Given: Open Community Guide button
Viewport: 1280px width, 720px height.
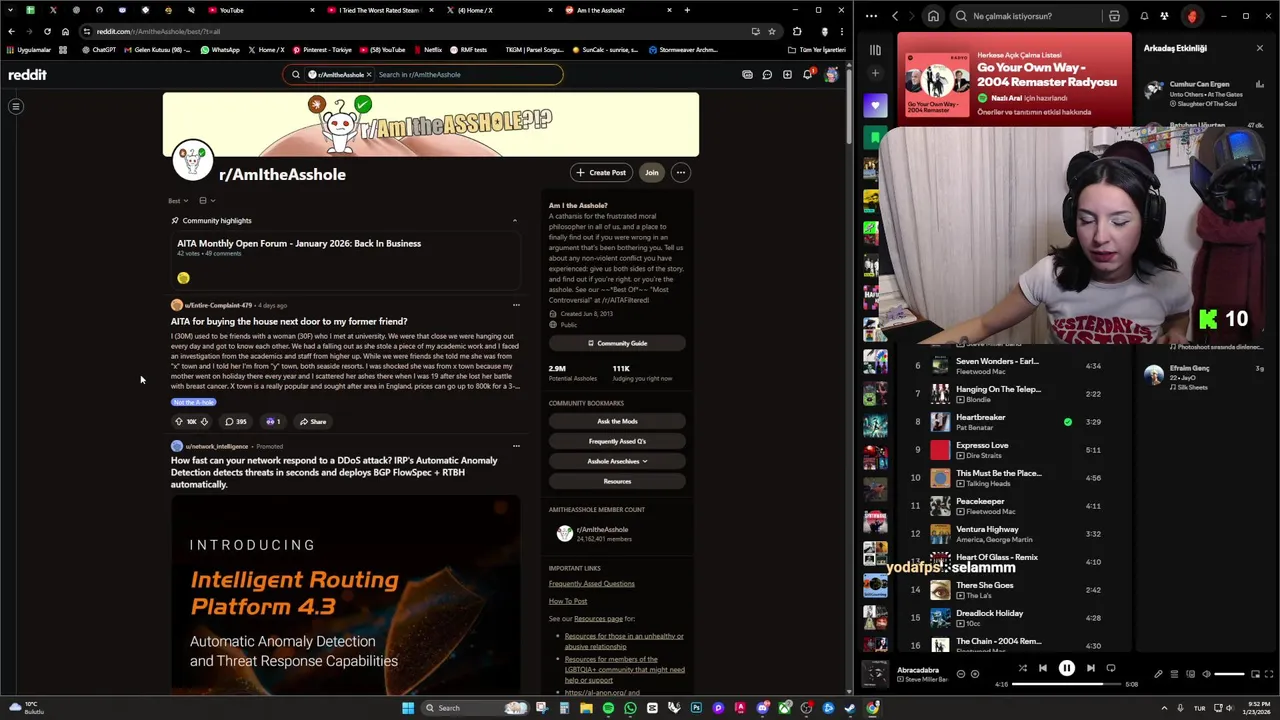Looking at the screenshot, I should pyautogui.click(x=617, y=344).
